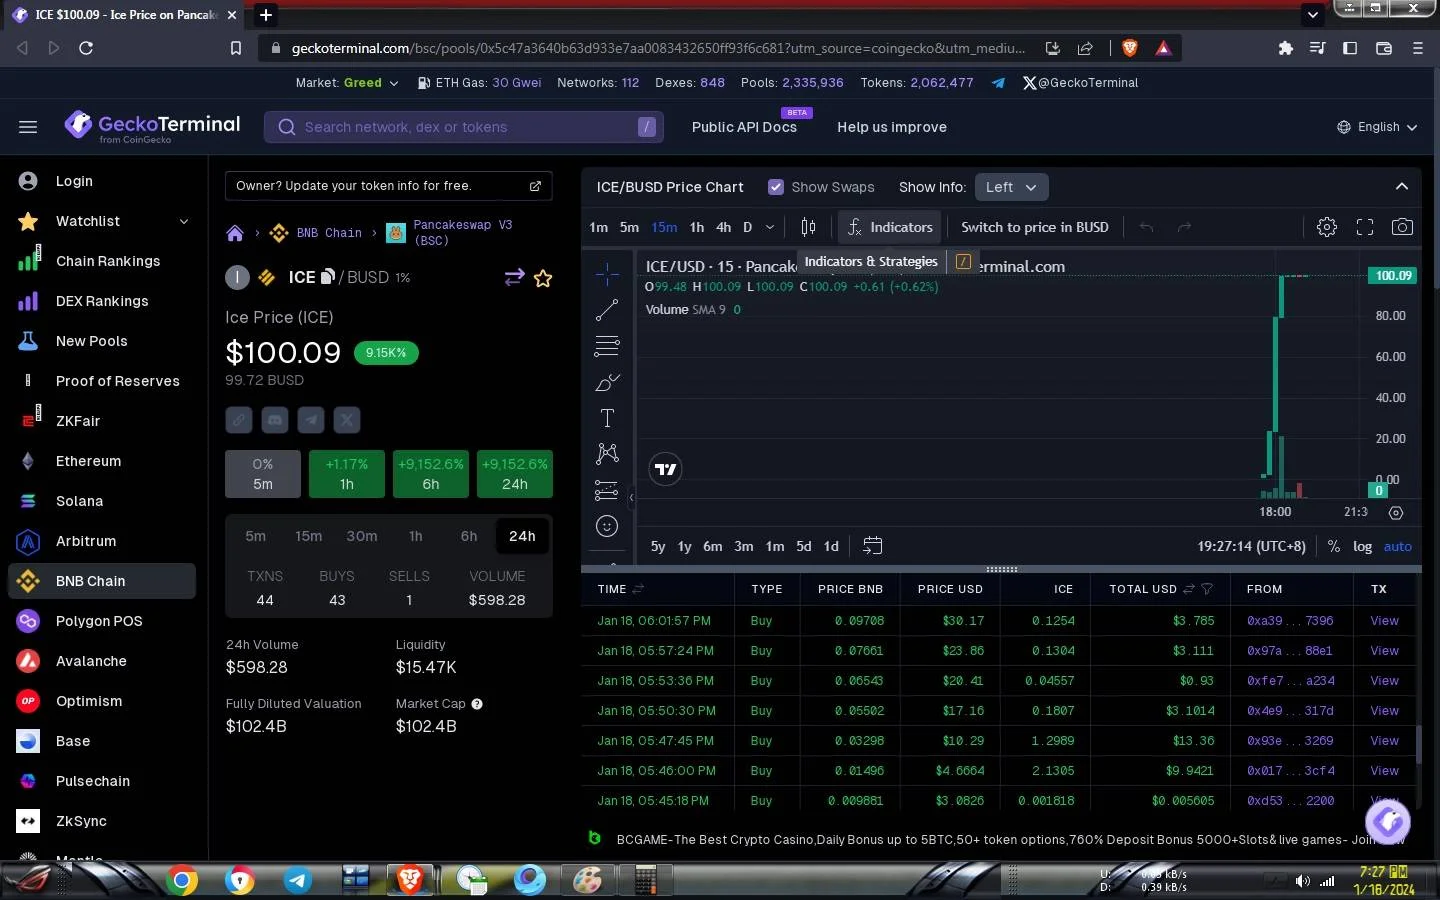The width and height of the screenshot is (1440, 900).
Task: Switch the chart to fullscreen mode
Action: coord(1365,227)
